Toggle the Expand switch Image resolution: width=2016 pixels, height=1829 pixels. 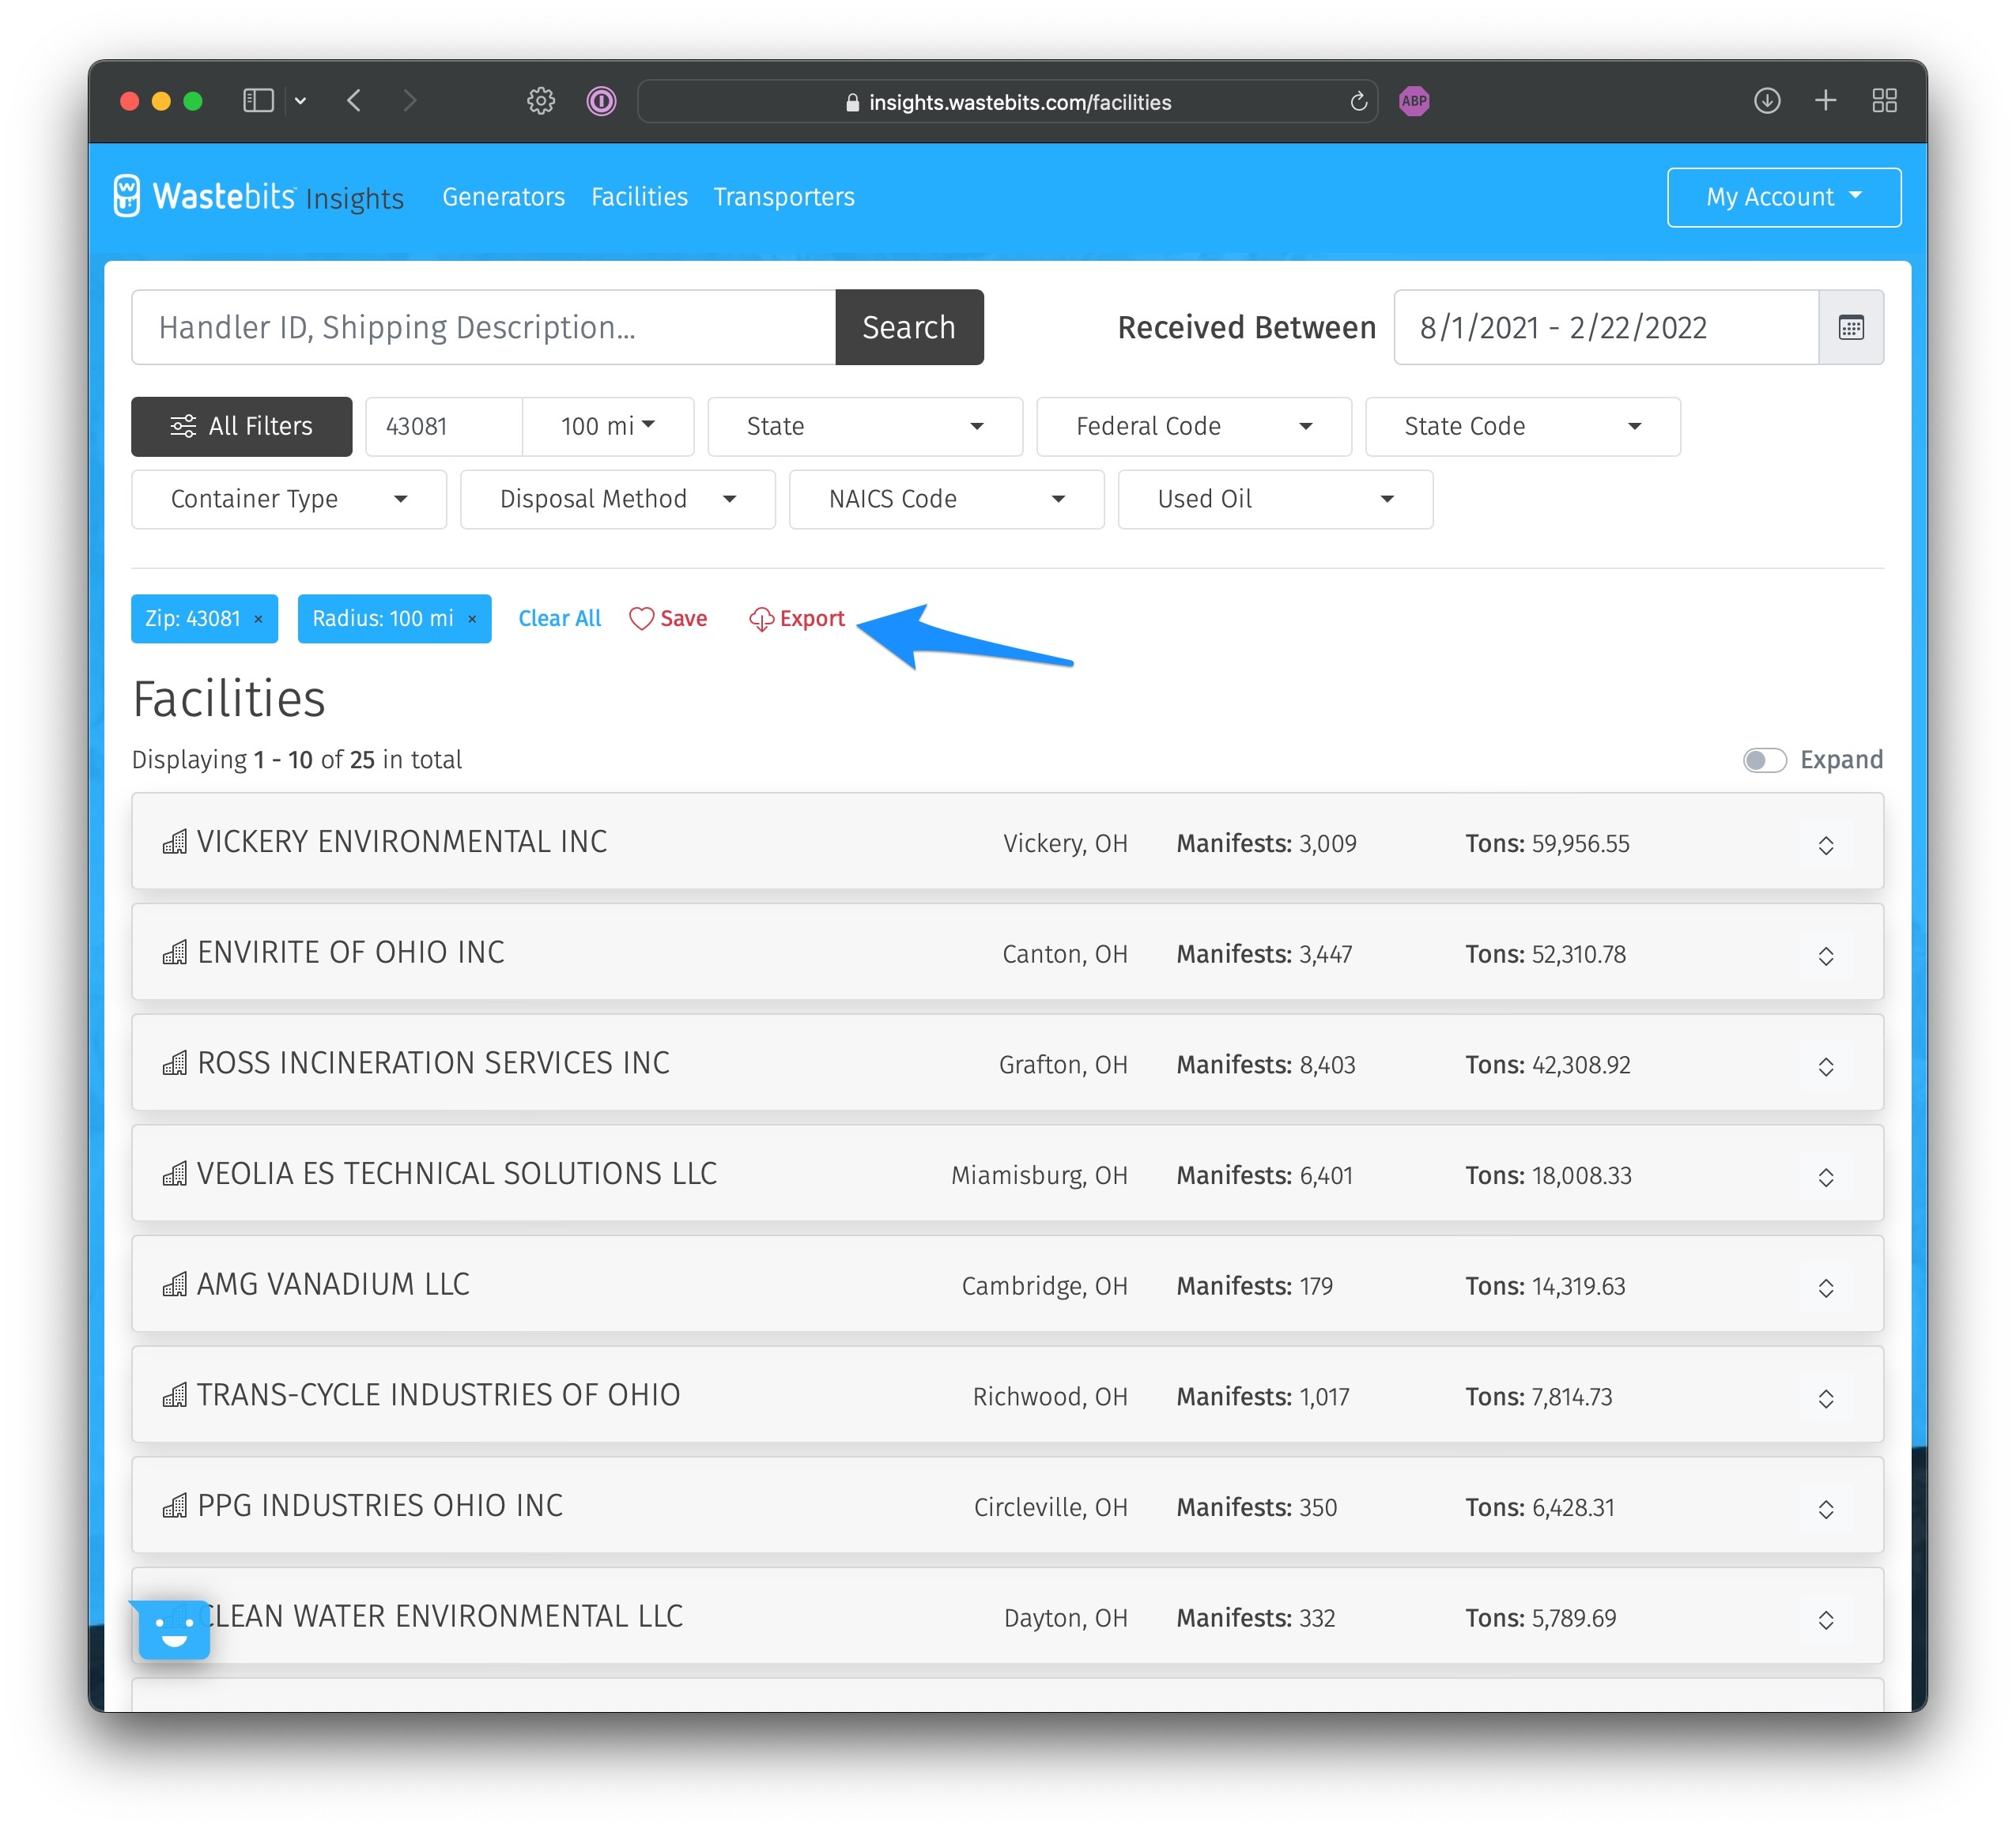[x=1764, y=760]
